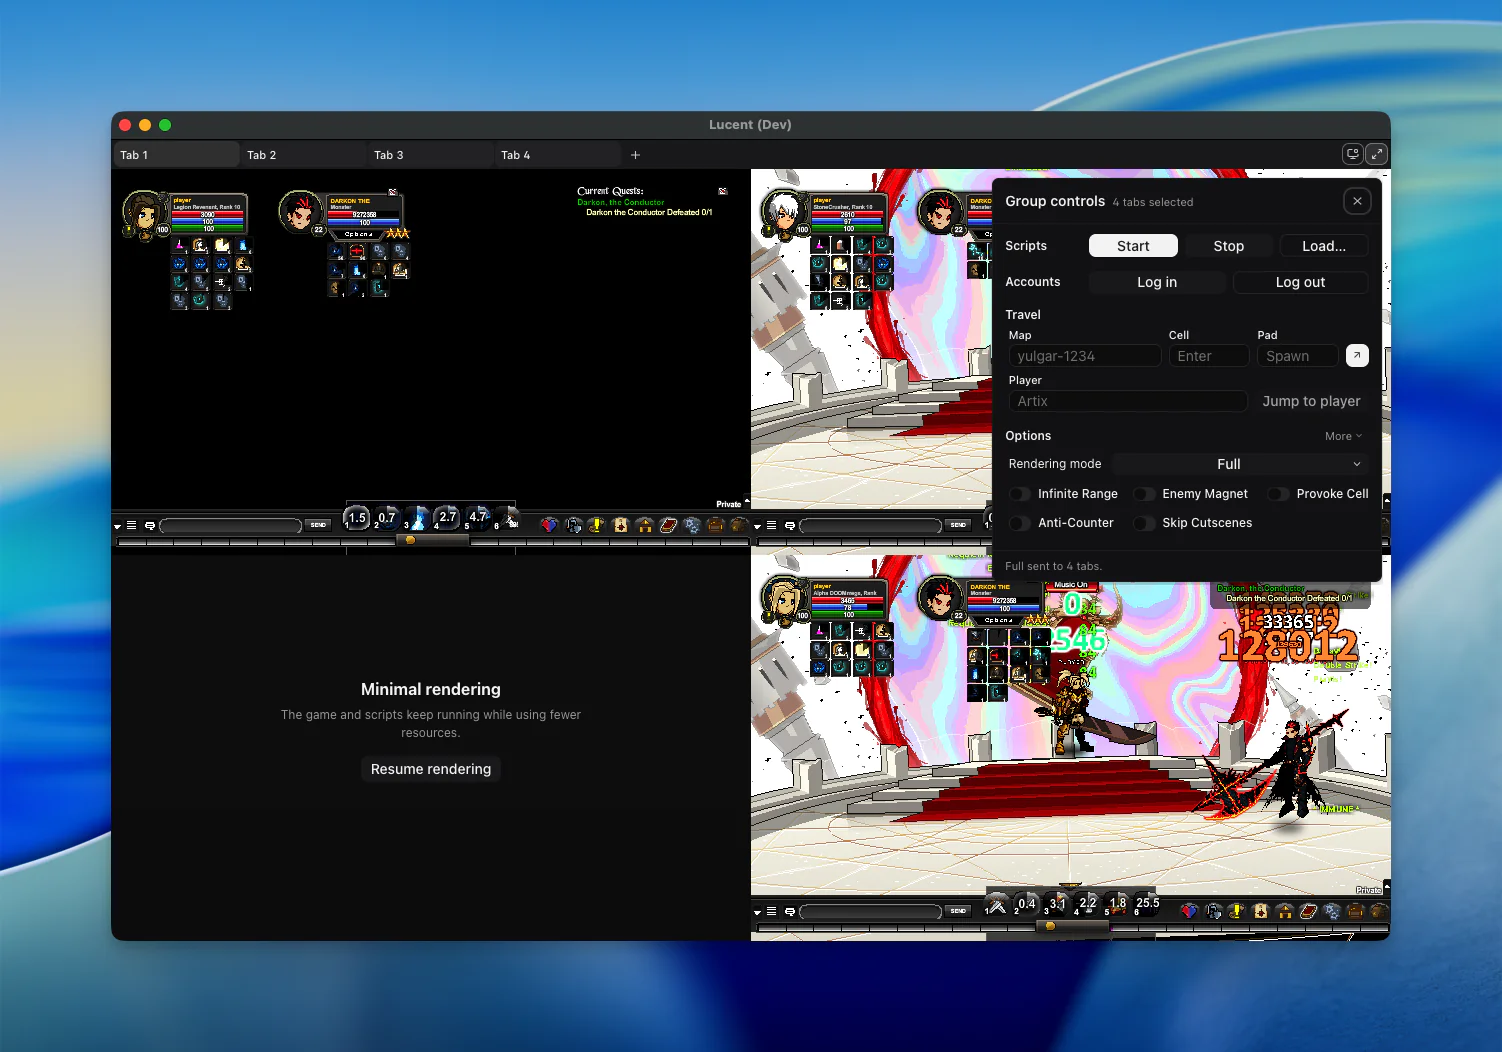The image size is (1502, 1052).
Task: Use skill 5 in bottom-right game pane
Action: [x=1117, y=905]
